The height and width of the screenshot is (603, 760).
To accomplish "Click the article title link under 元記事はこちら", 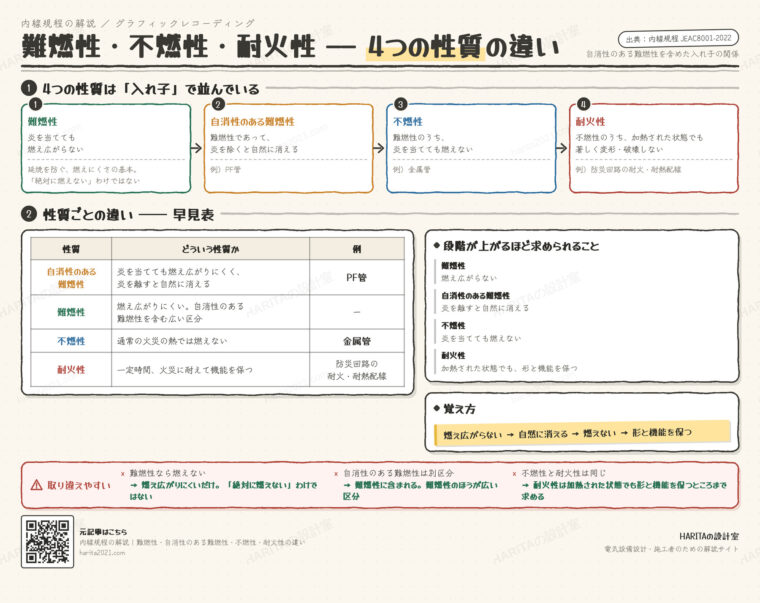I will point(192,542).
